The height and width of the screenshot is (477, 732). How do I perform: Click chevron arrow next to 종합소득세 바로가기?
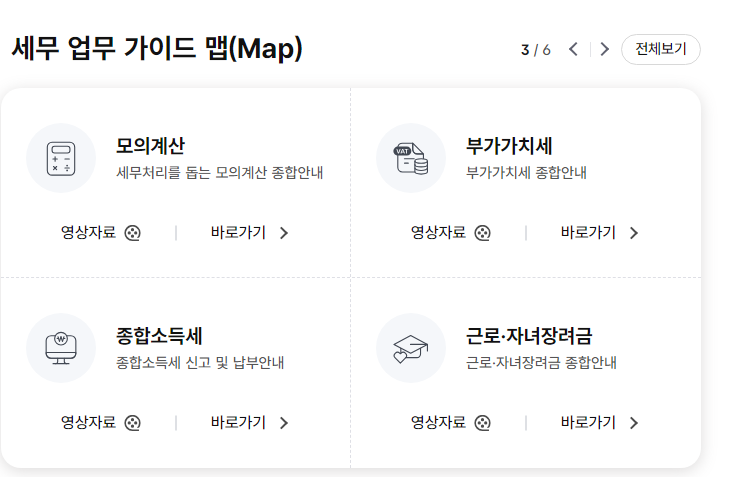(x=284, y=423)
